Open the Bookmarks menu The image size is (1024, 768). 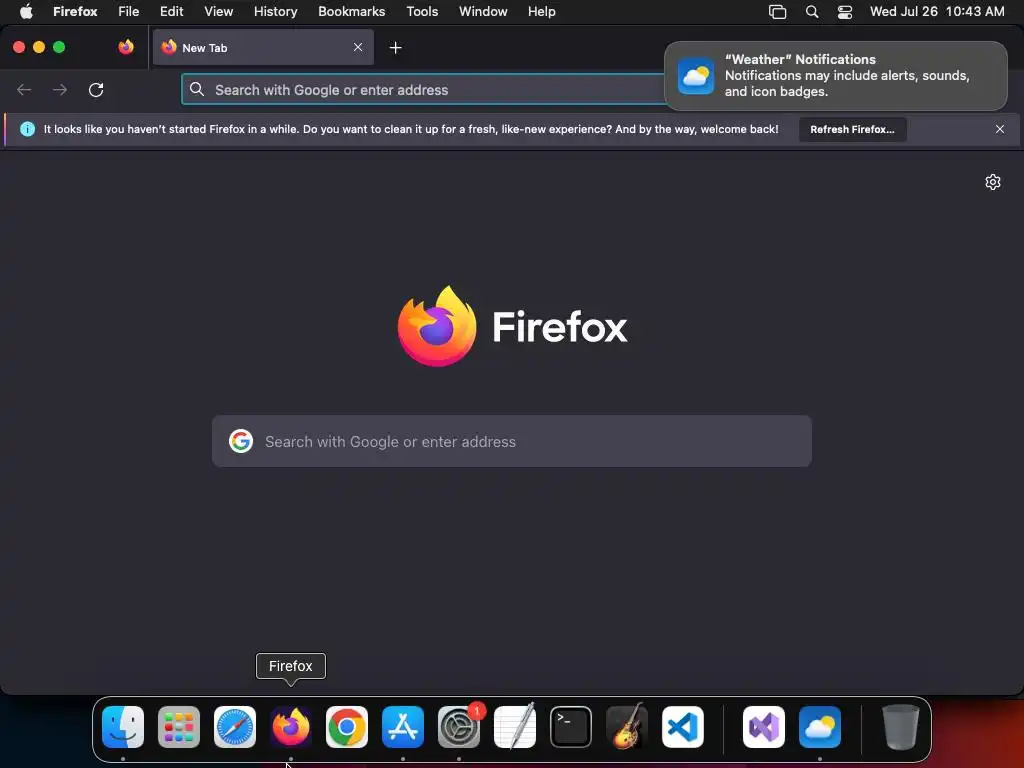pos(351,12)
